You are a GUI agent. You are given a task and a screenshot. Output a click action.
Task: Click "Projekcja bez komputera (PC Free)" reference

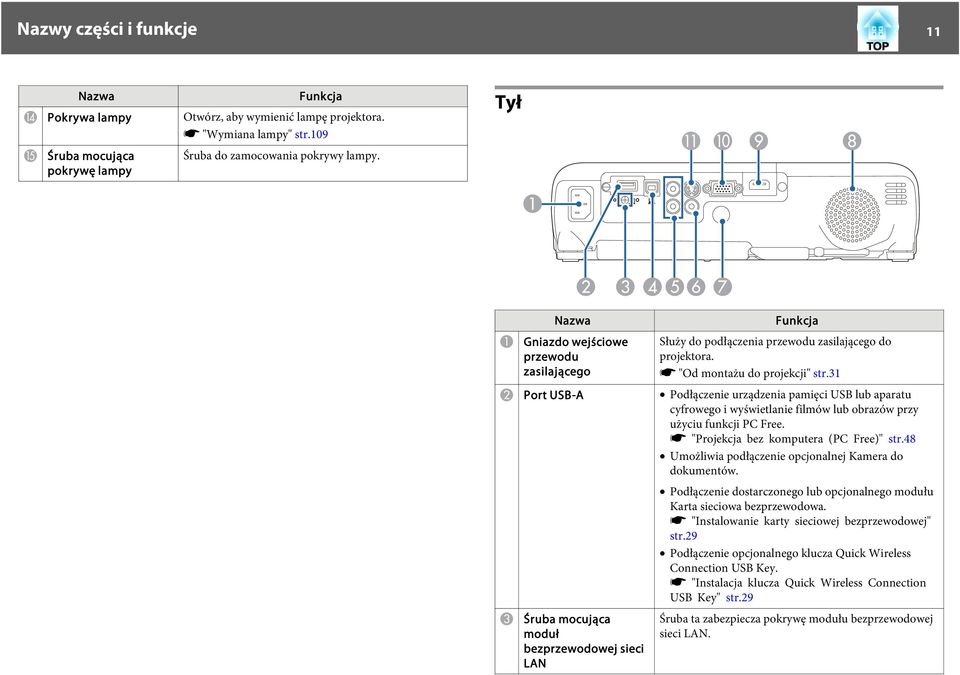pos(787,439)
